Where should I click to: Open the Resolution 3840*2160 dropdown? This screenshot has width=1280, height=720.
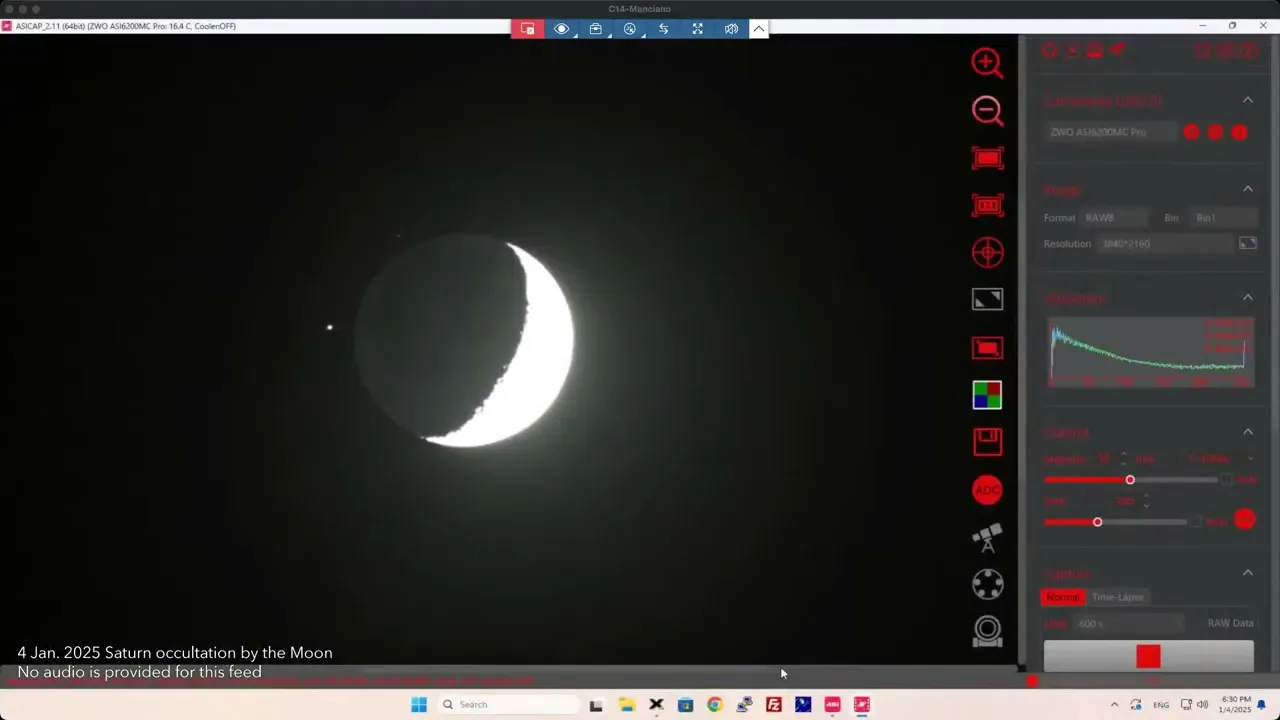tap(1165, 244)
